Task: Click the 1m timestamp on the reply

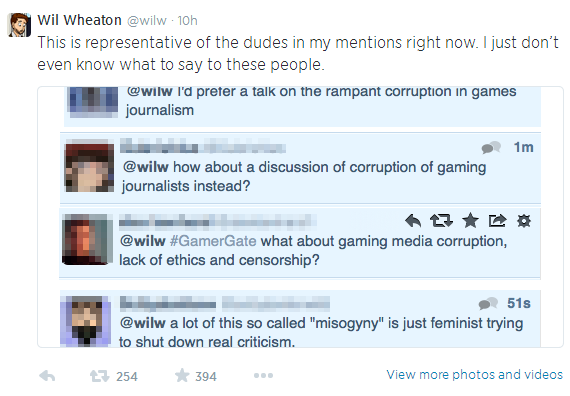Action: (523, 147)
